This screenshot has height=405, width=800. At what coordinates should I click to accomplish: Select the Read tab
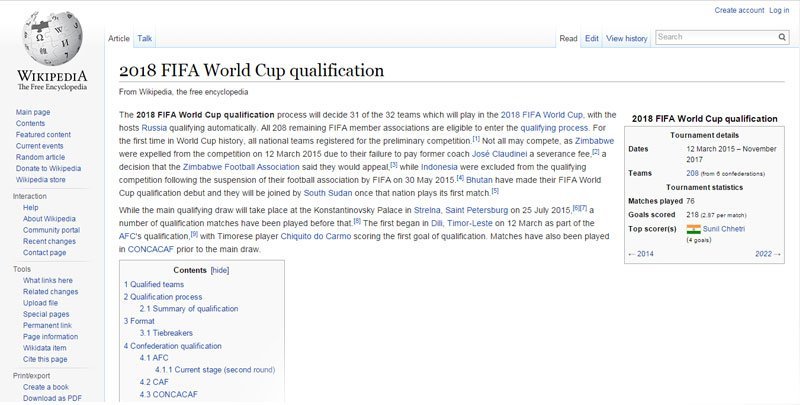click(x=568, y=38)
